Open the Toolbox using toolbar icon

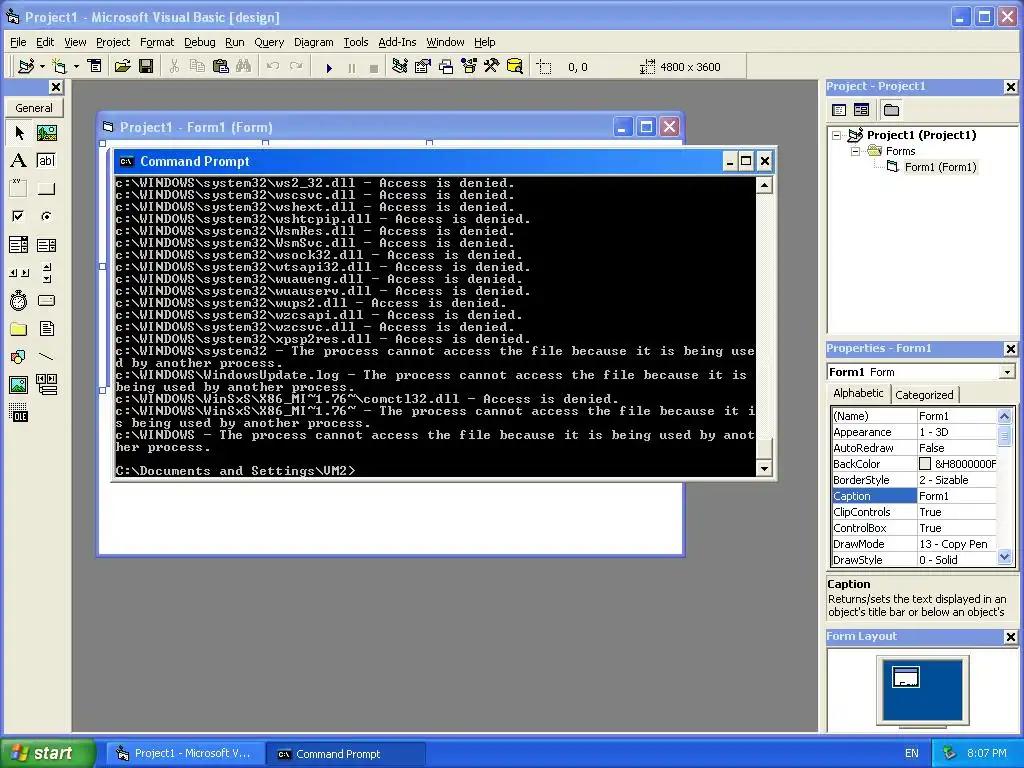pos(492,67)
